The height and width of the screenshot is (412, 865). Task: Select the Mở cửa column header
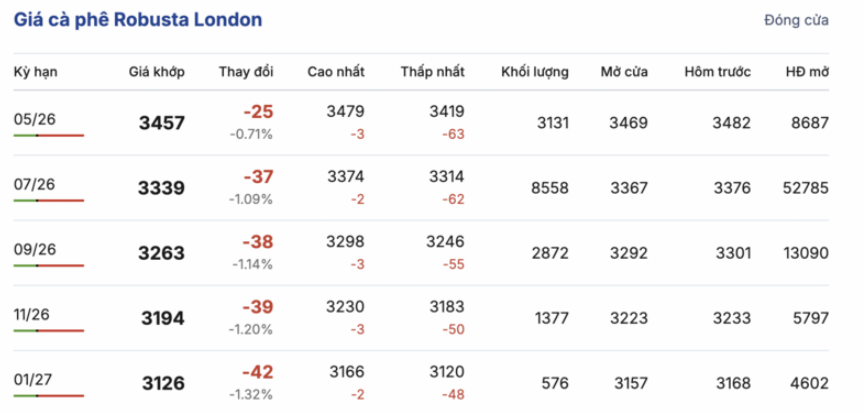click(x=624, y=72)
